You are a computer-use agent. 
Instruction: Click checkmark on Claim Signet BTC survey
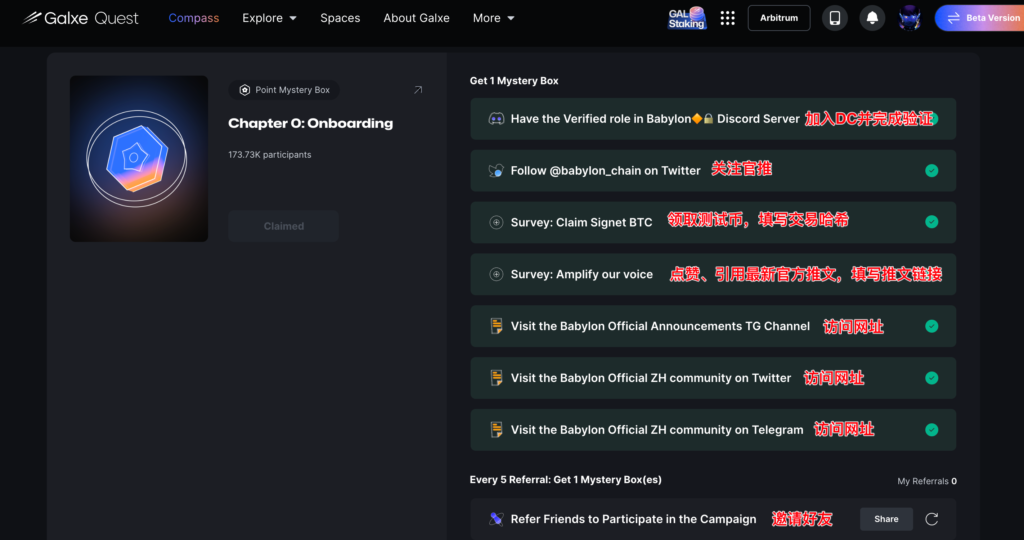point(932,222)
